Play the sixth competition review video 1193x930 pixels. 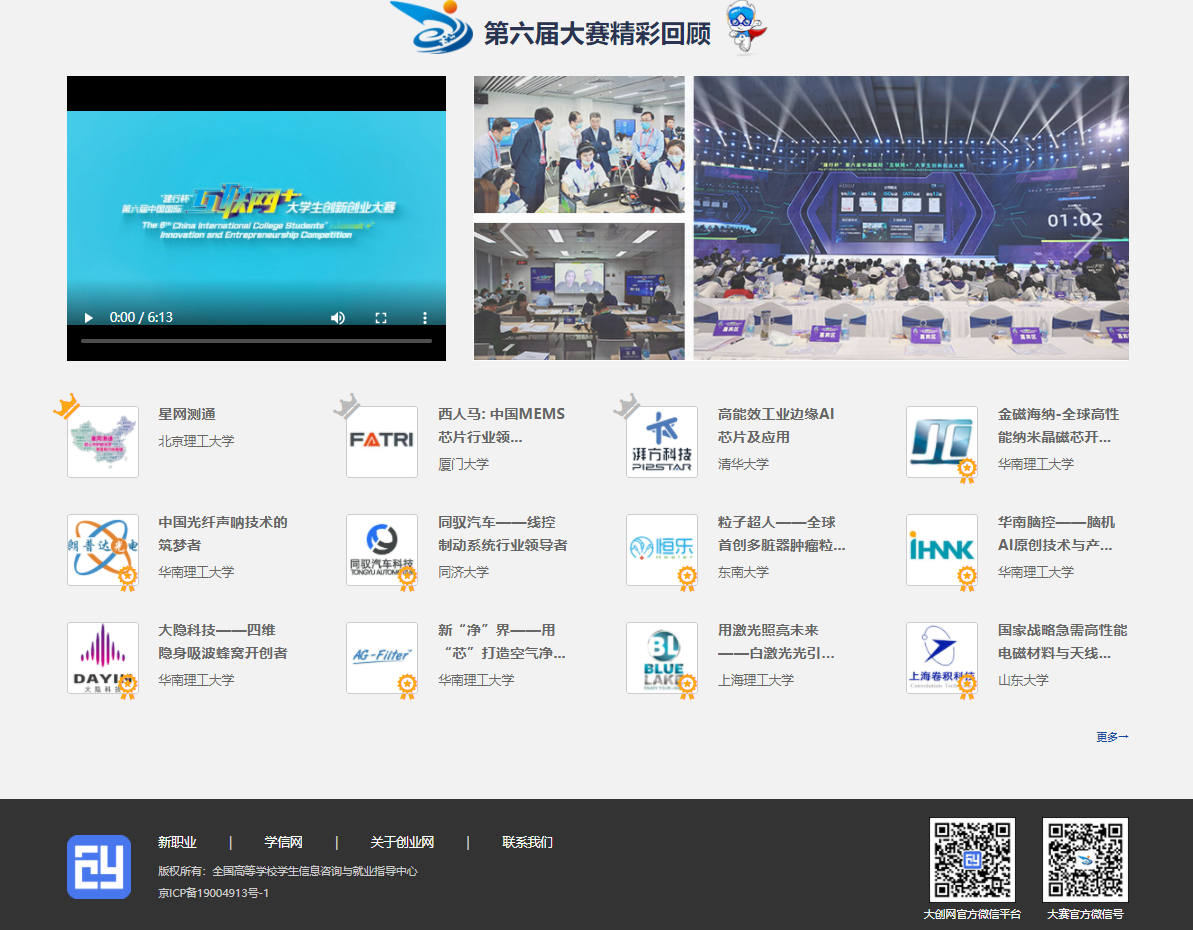coord(89,318)
